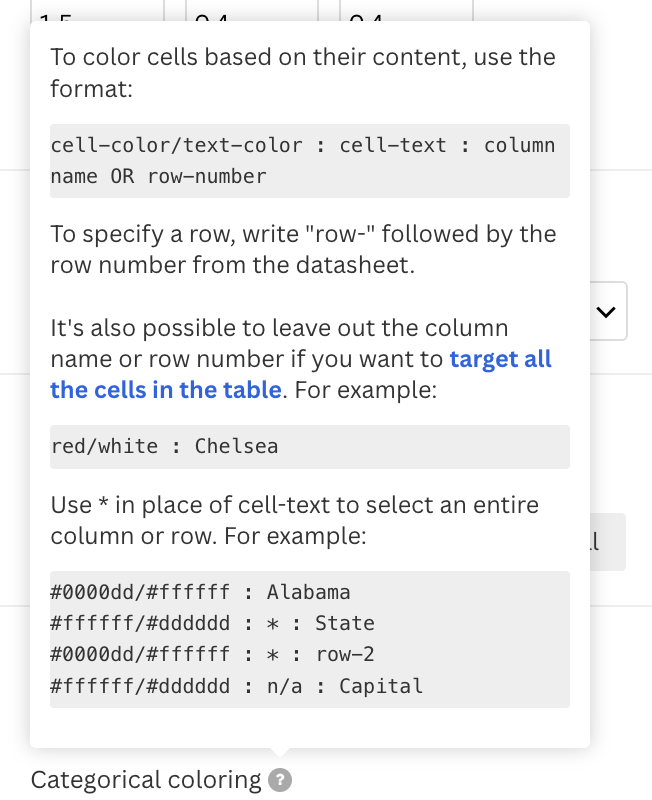652x800 pixels.
Task: Select the rightmost table cell showing 0.4
Action: click(x=407, y=10)
